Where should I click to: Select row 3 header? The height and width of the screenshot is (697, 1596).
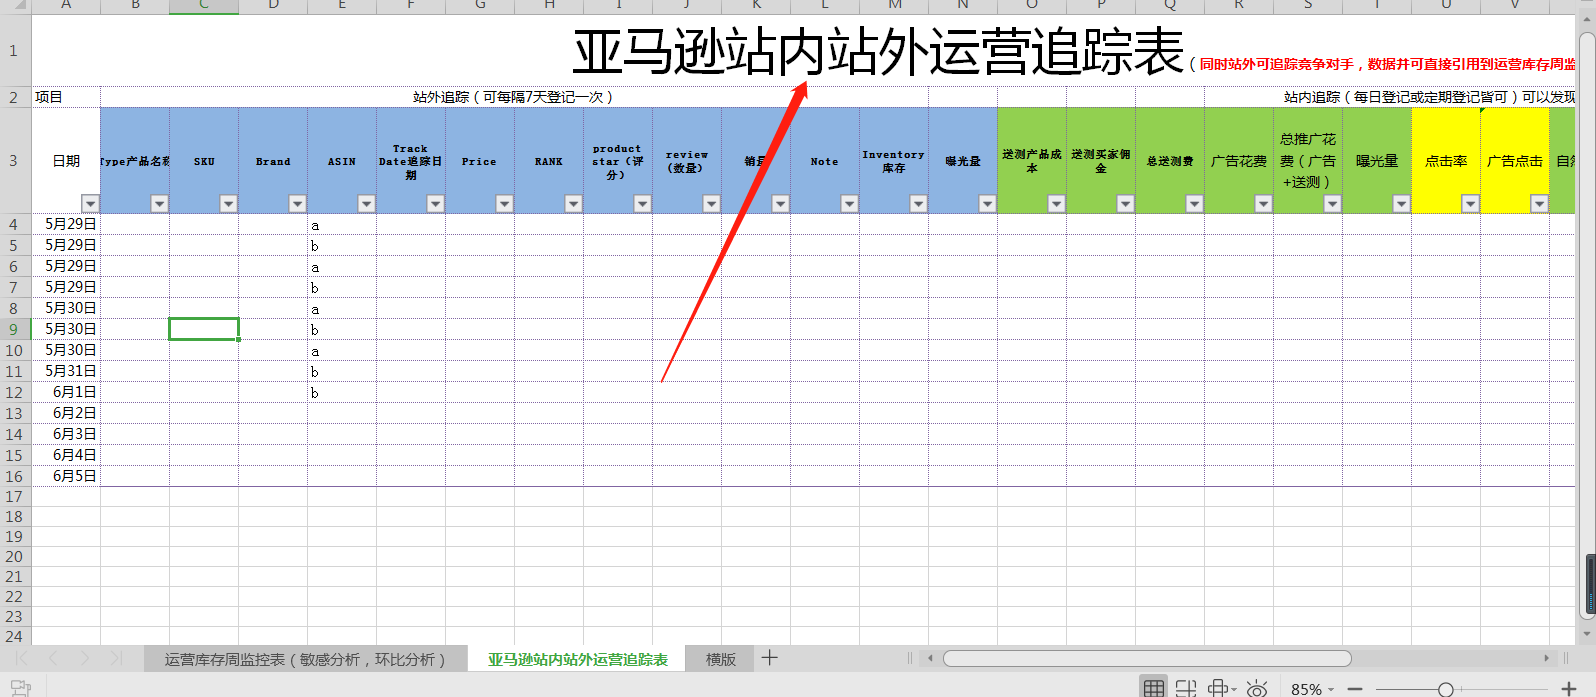14,160
